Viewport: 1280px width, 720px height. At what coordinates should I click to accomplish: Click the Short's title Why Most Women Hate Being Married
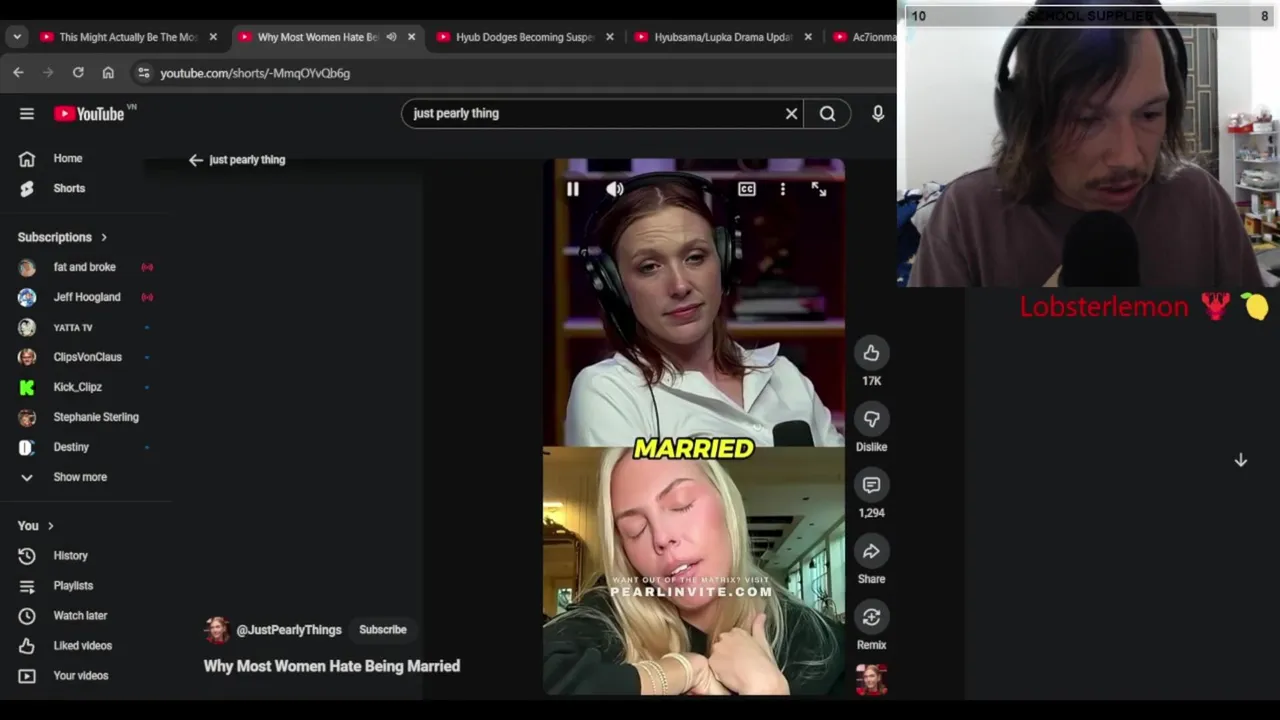pos(332,666)
